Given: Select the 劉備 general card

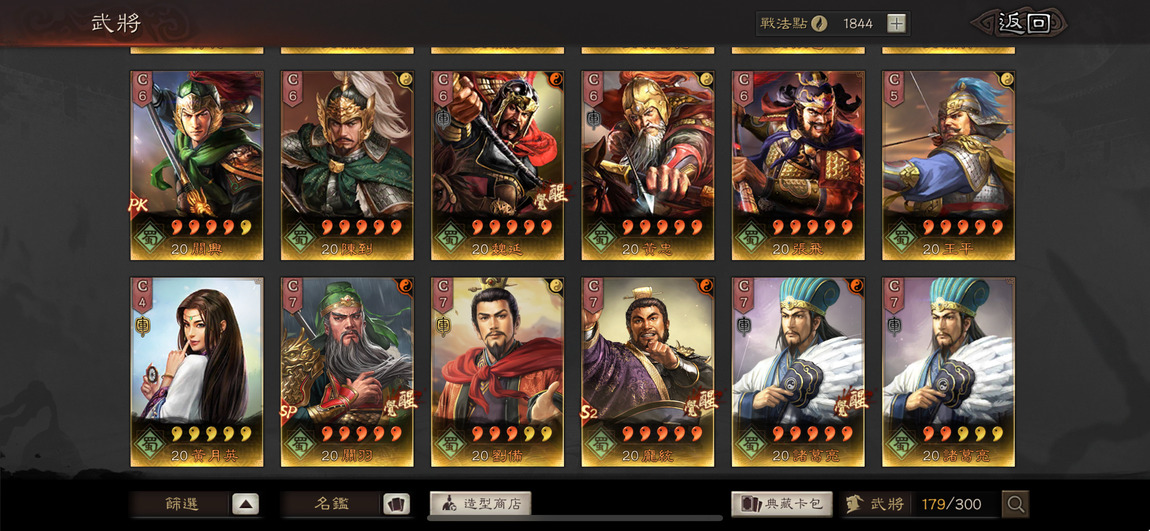Looking at the screenshot, I should (497, 372).
